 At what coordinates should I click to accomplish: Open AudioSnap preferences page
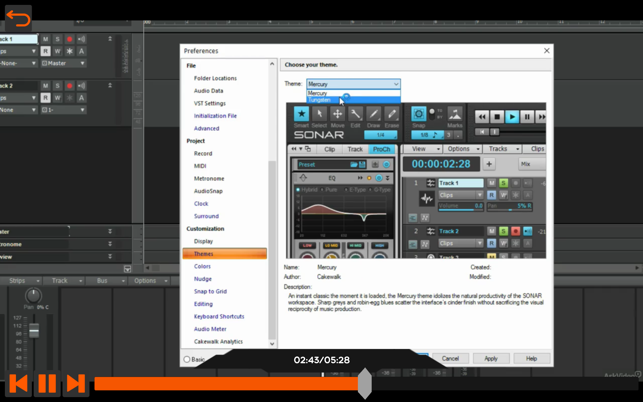208,191
